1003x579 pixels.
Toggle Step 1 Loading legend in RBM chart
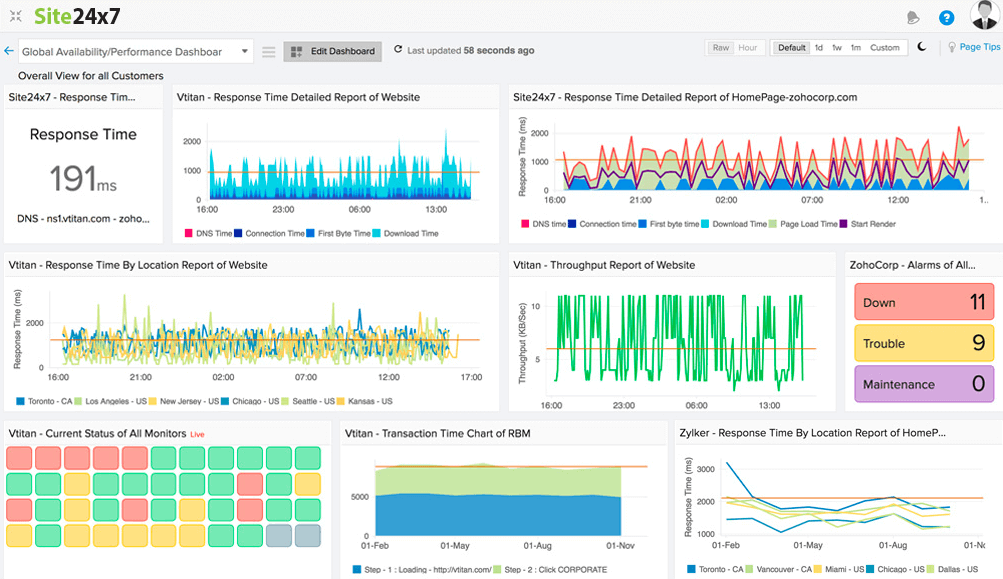pyautogui.click(x=422, y=569)
